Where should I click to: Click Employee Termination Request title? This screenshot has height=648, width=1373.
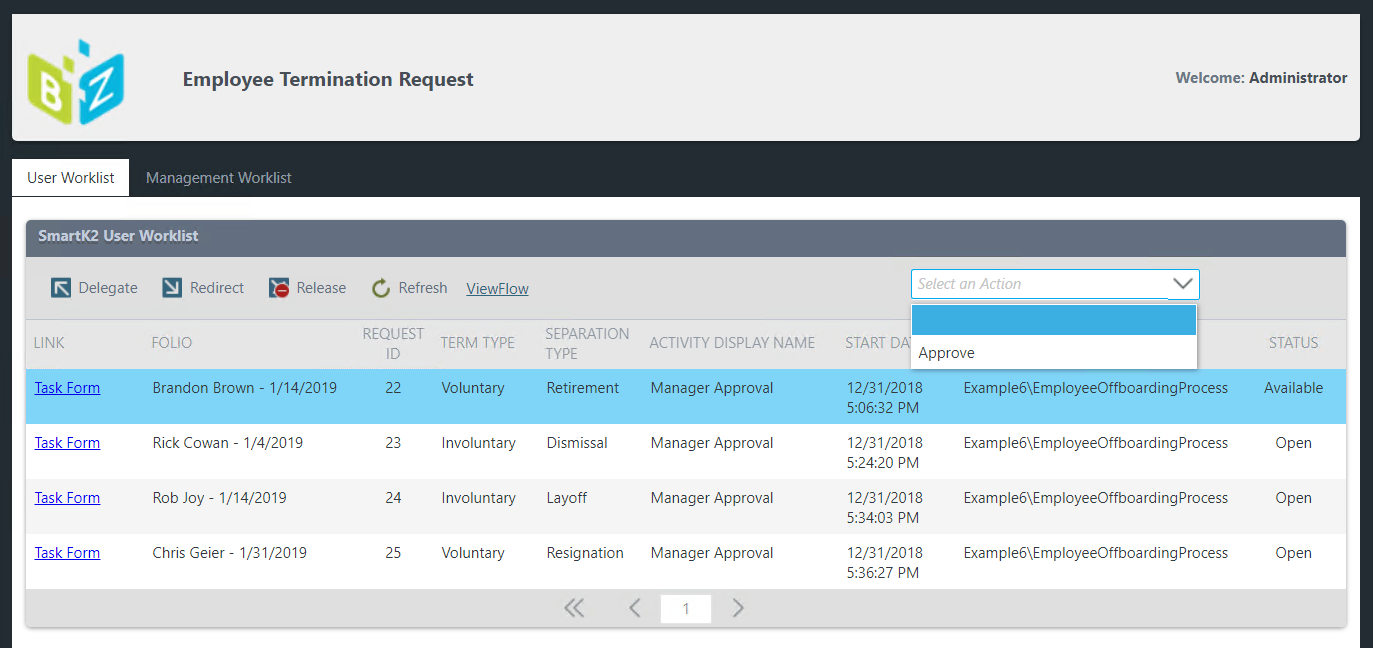[328, 79]
